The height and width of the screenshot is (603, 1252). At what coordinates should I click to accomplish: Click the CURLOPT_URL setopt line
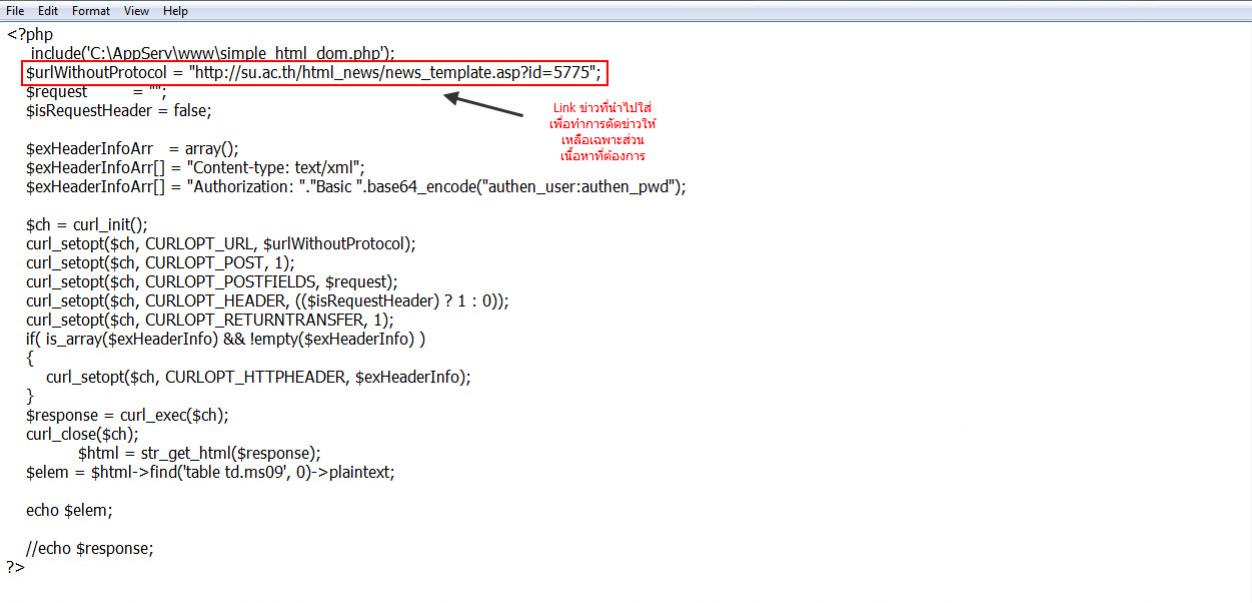coord(221,244)
